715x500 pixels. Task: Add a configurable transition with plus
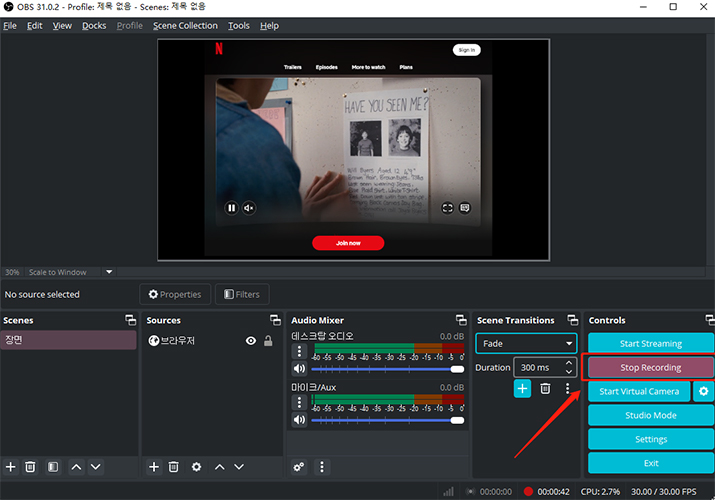click(x=523, y=388)
